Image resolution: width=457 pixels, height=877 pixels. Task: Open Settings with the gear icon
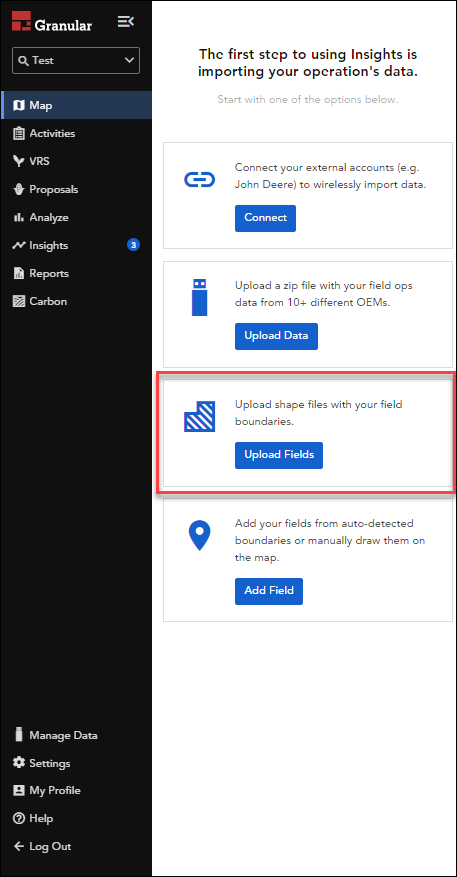pyautogui.click(x=18, y=763)
